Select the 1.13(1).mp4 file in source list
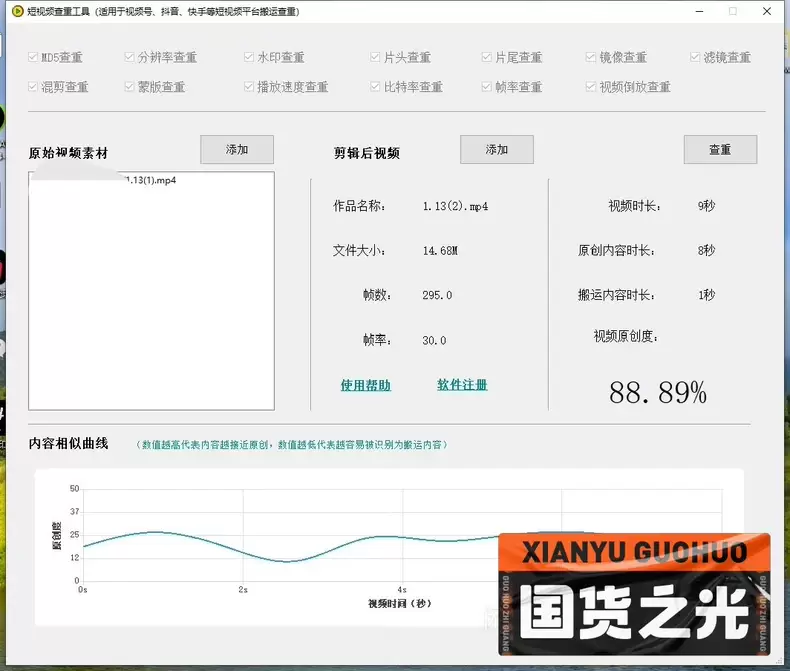This screenshot has height=671, width=790. coord(151,180)
